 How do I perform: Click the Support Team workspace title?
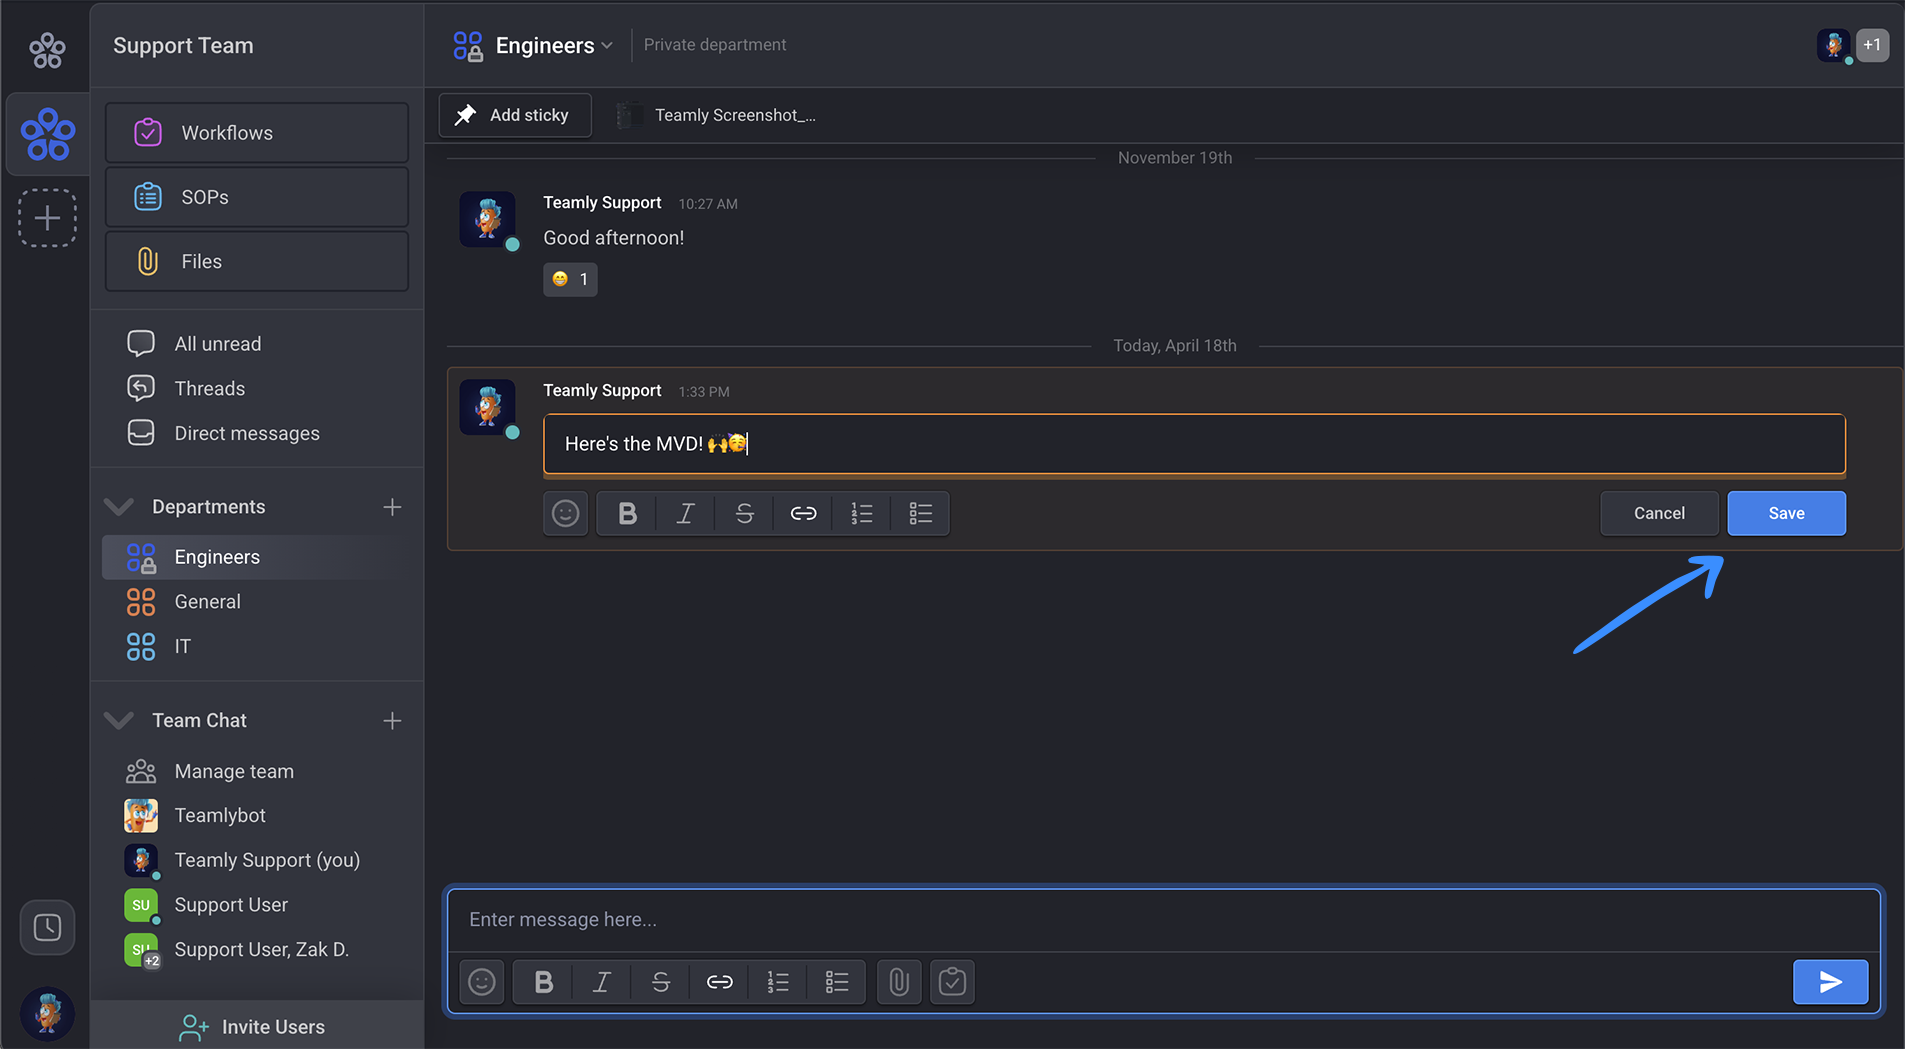[183, 45]
